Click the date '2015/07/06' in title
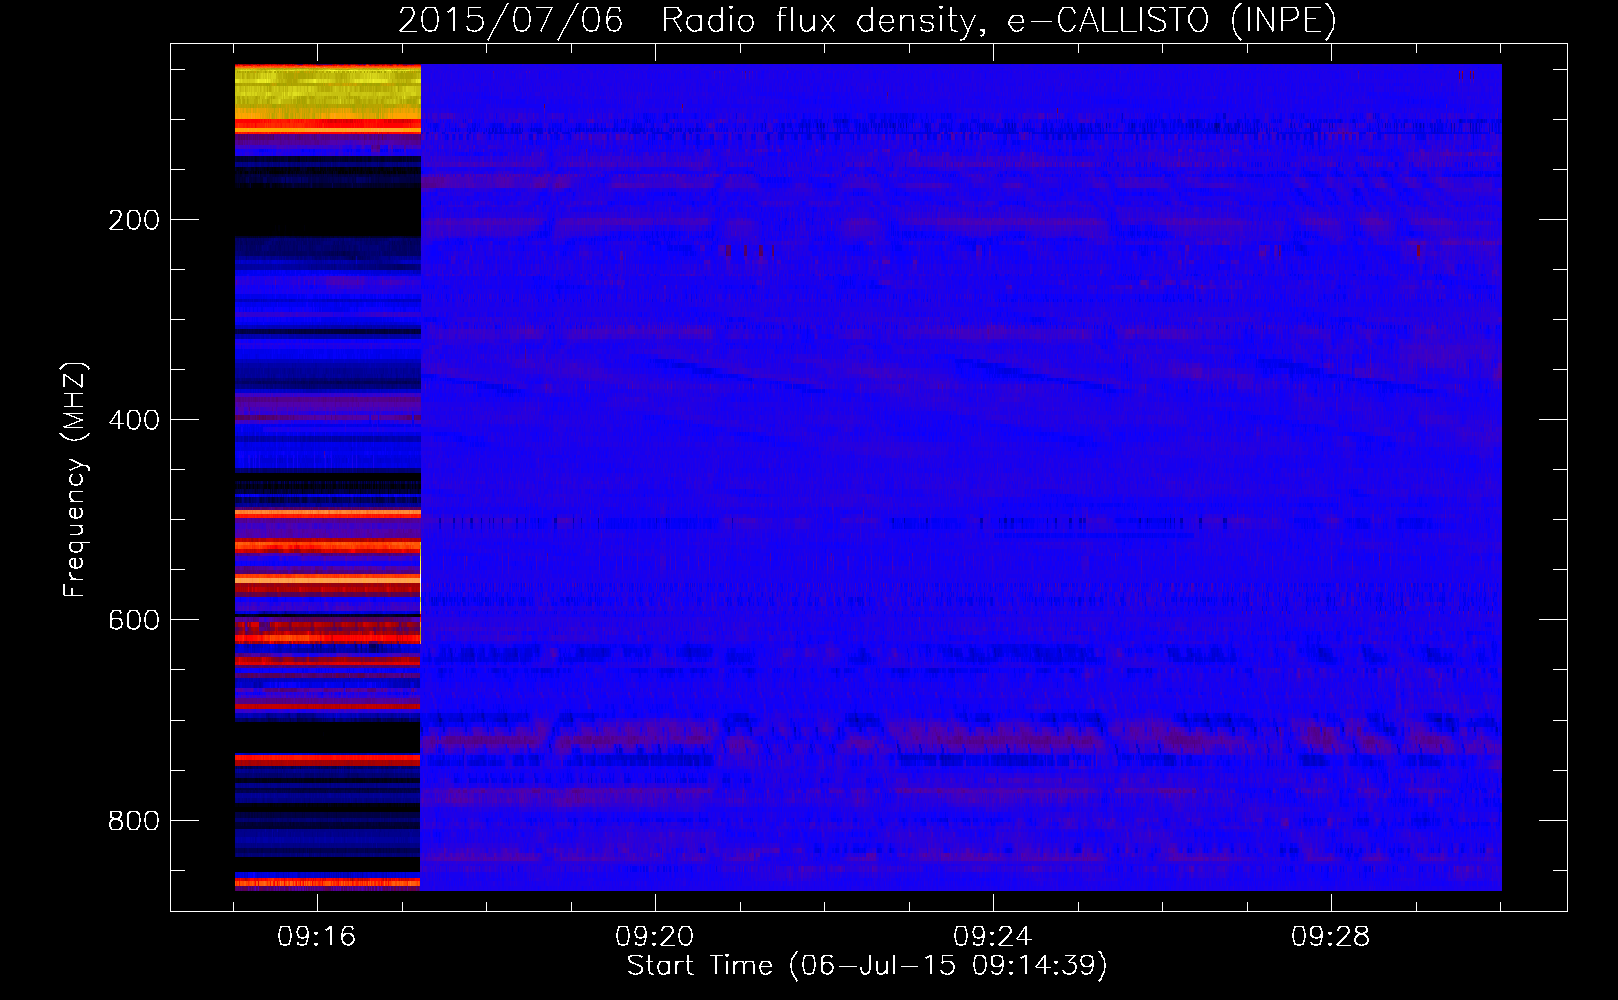 coord(510,21)
